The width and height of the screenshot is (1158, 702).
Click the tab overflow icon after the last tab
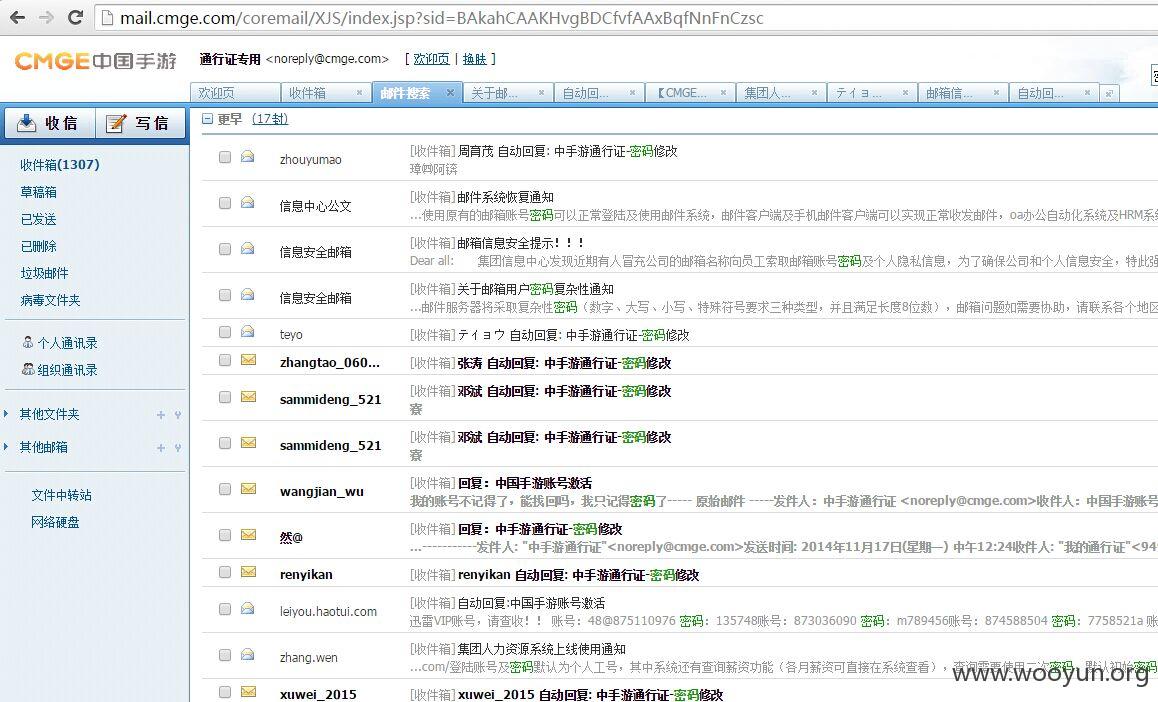[1109, 94]
